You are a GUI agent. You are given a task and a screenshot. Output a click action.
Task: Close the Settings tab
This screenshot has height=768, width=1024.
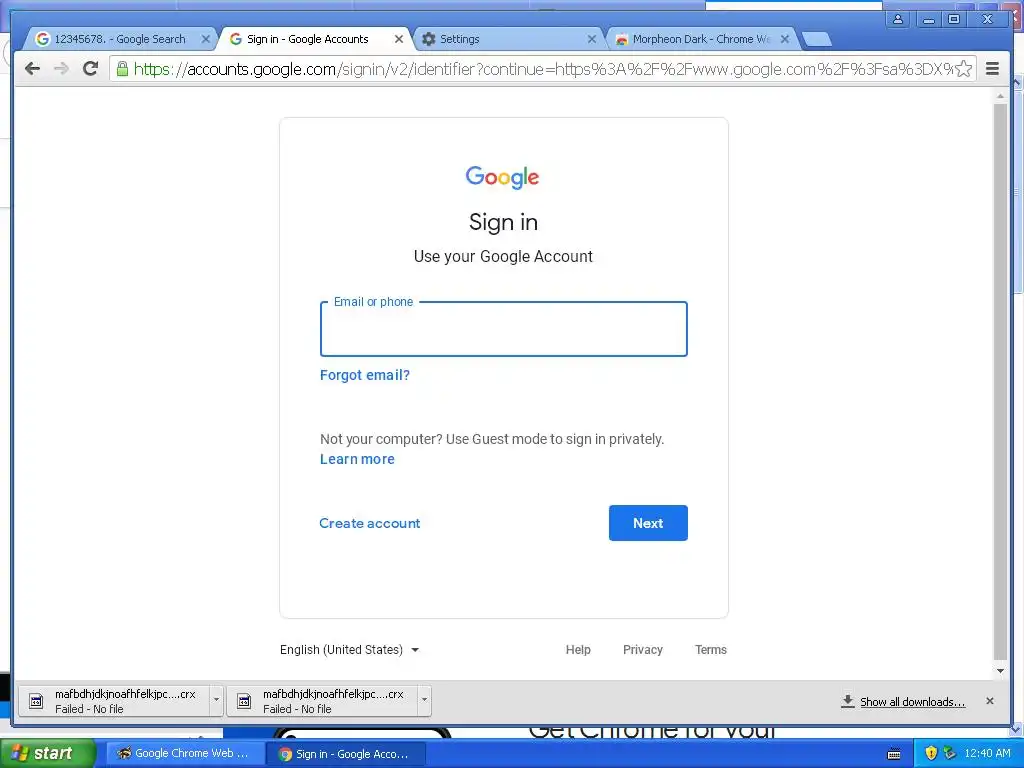coord(592,39)
